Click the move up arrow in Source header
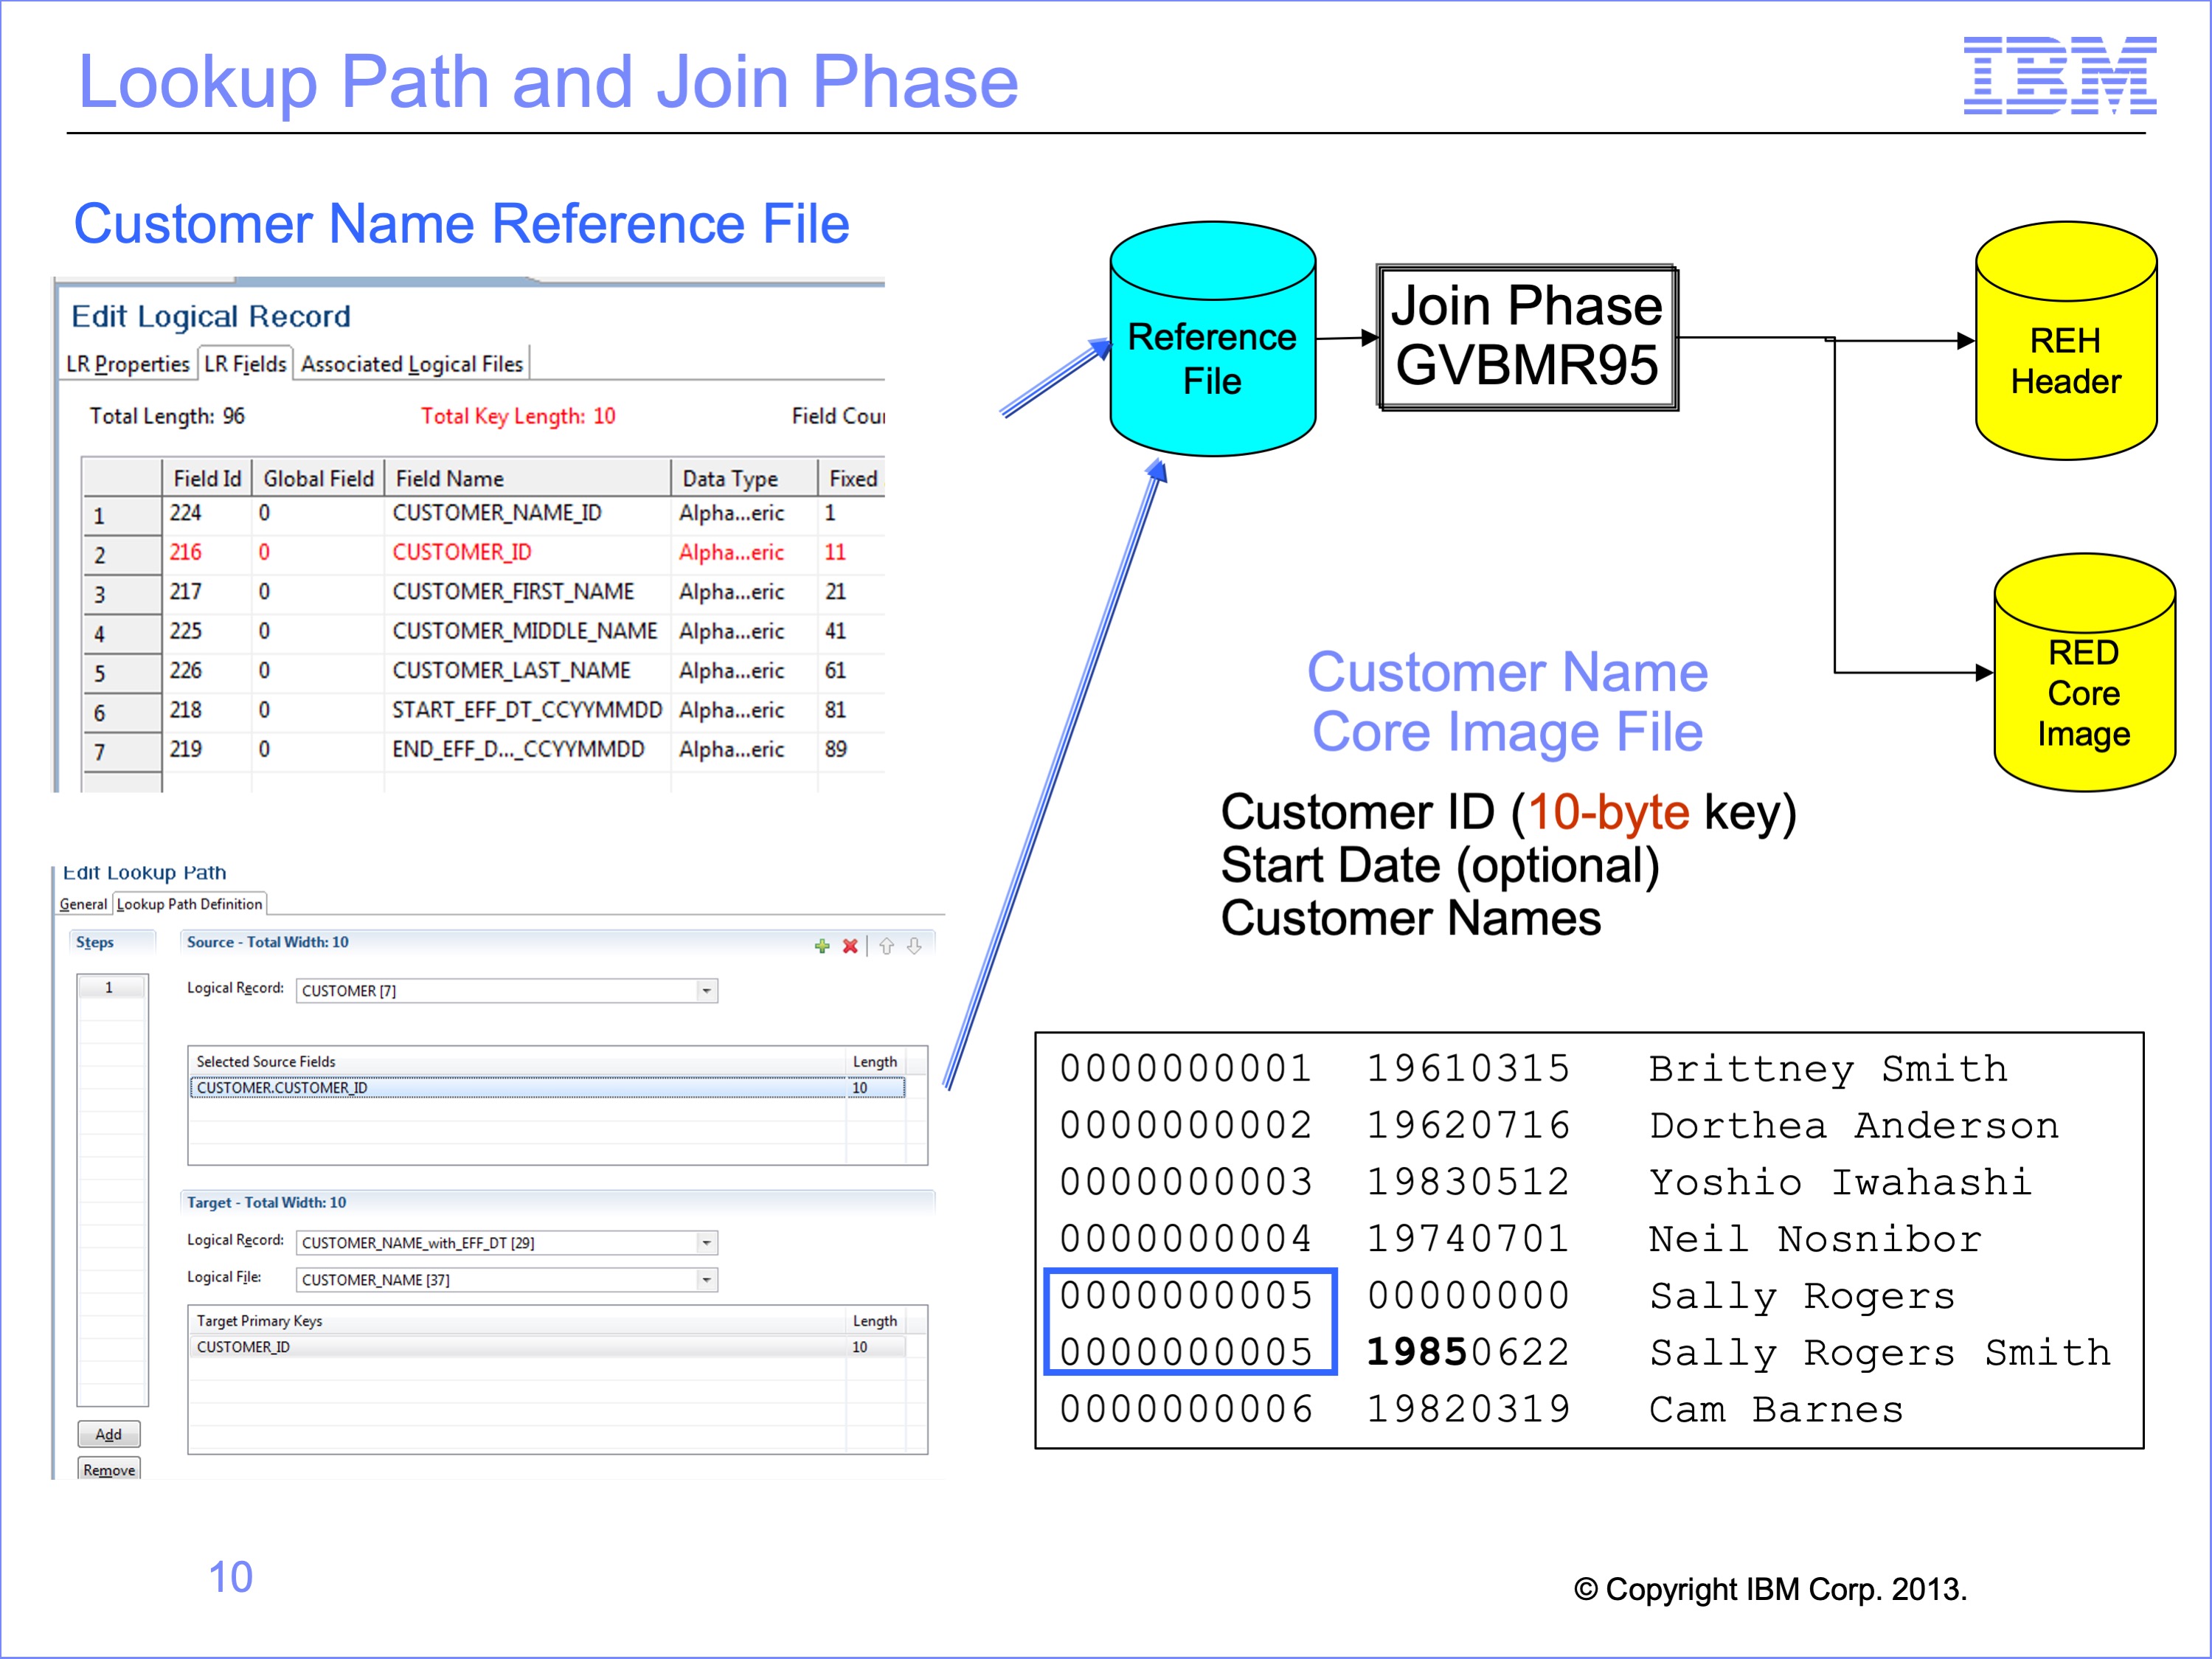Image resolution: width=2212 pixels, height=1659 pixels. [886, 945]
